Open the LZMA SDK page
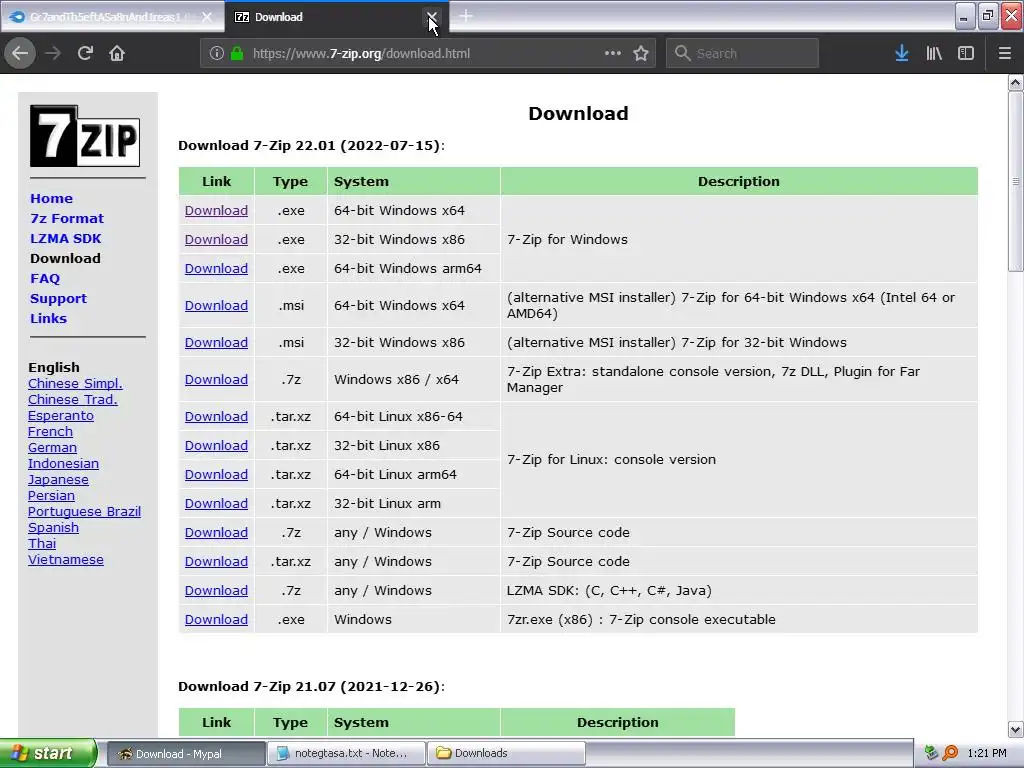 coord(65,238)
